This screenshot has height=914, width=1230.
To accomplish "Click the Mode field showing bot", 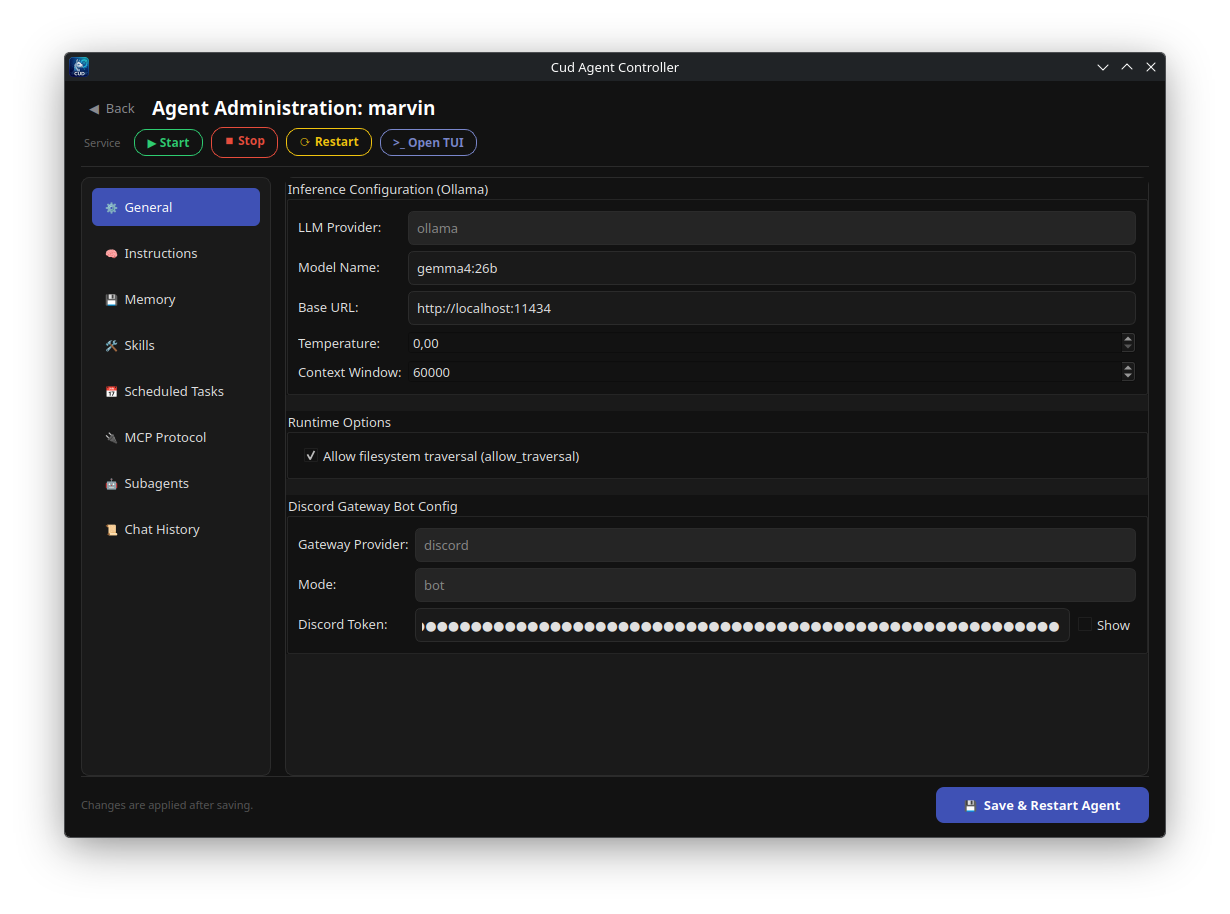I will coord(775,585).
